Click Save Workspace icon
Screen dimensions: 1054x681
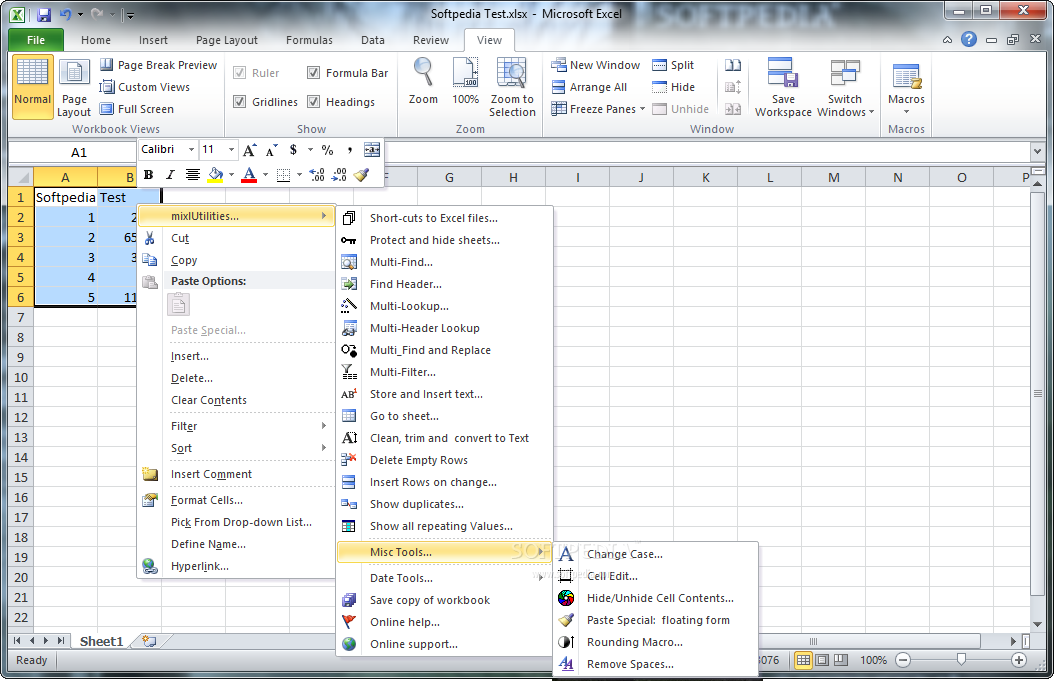click(x=783, y=87)
